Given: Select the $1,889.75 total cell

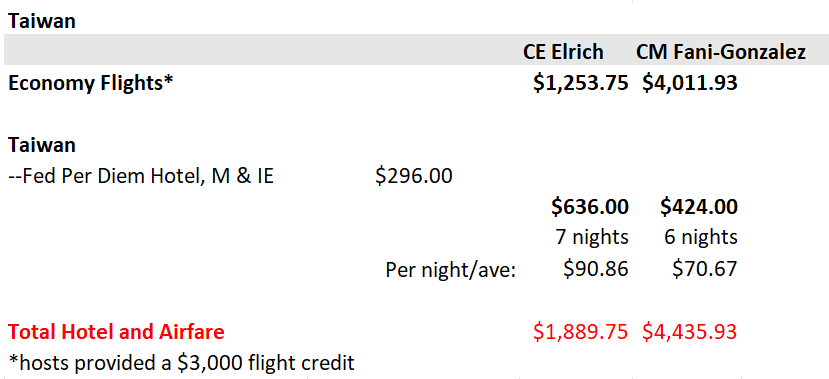Looking at the screenshot, I should [581, 332].
